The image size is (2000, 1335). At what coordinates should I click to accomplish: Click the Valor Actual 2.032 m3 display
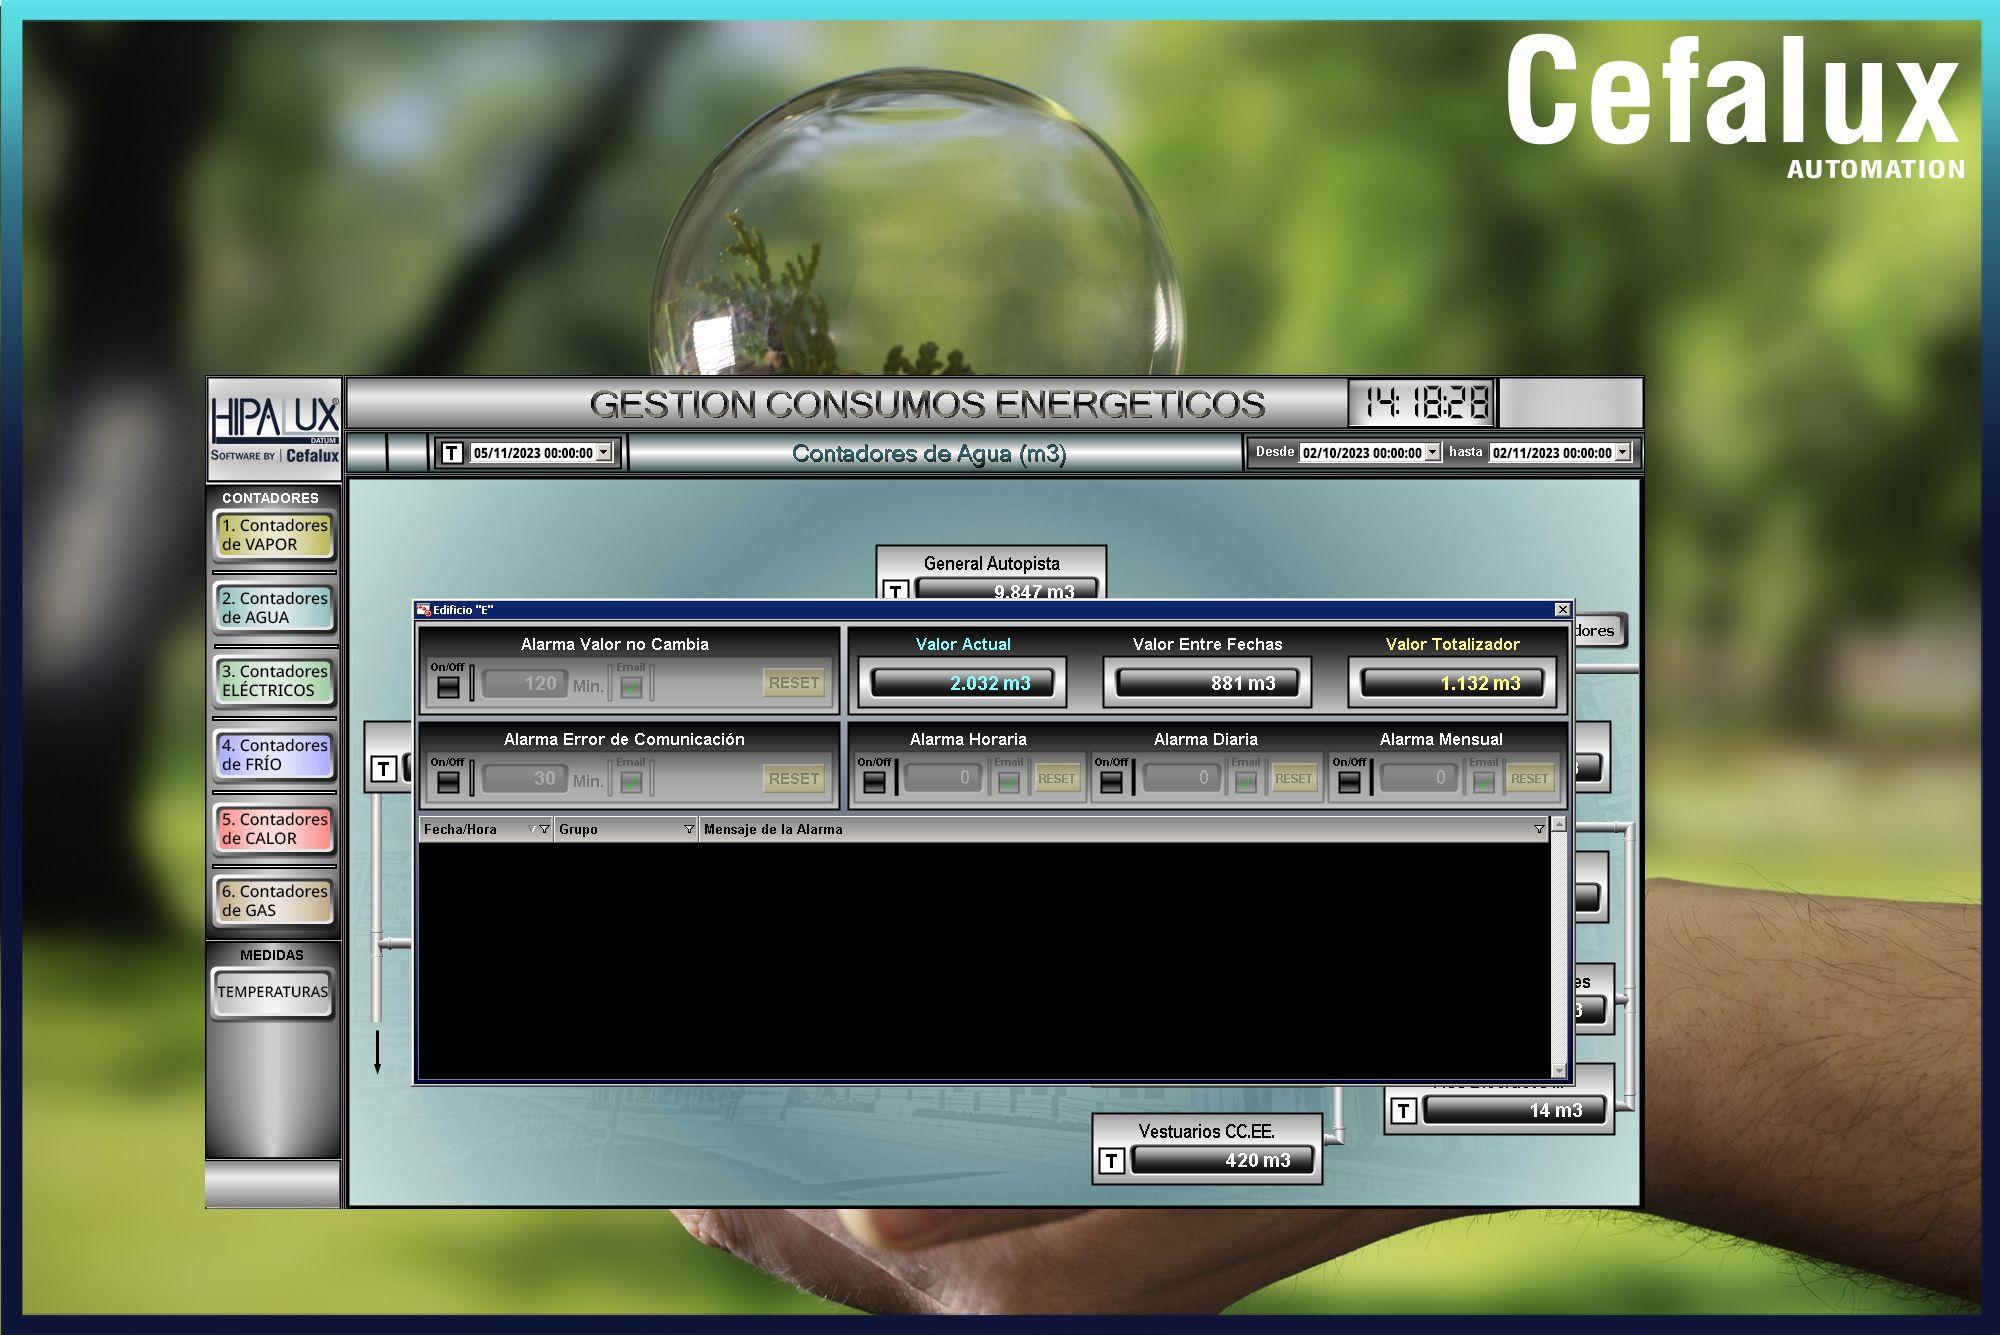(963, 683)
